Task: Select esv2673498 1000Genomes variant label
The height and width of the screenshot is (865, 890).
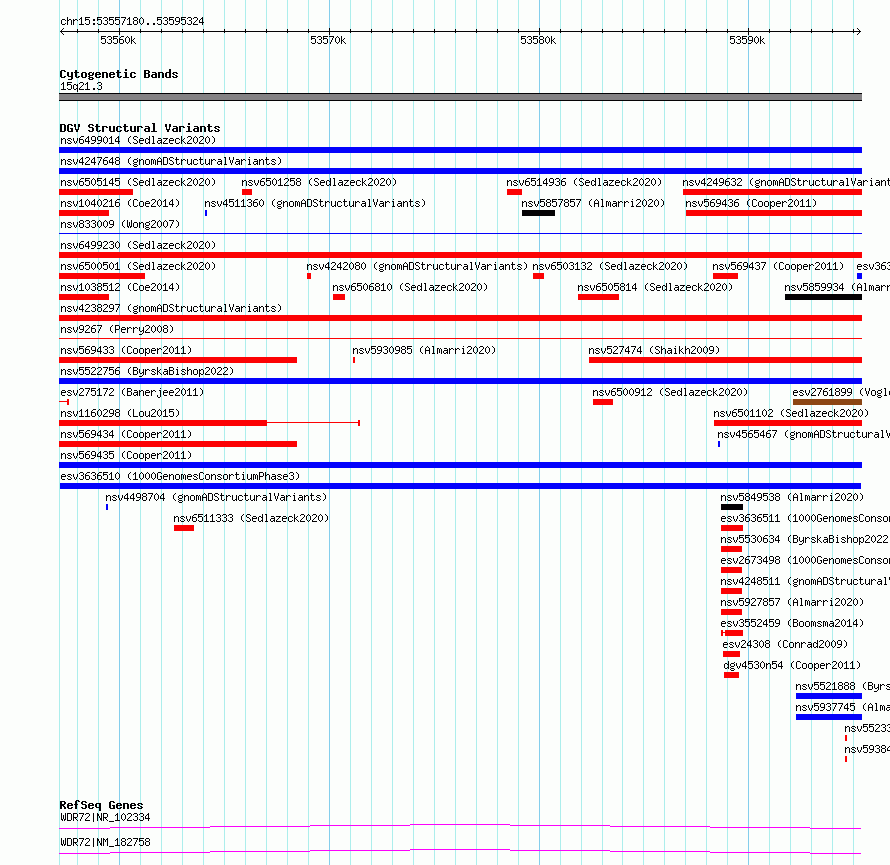Action: point(805,560)
